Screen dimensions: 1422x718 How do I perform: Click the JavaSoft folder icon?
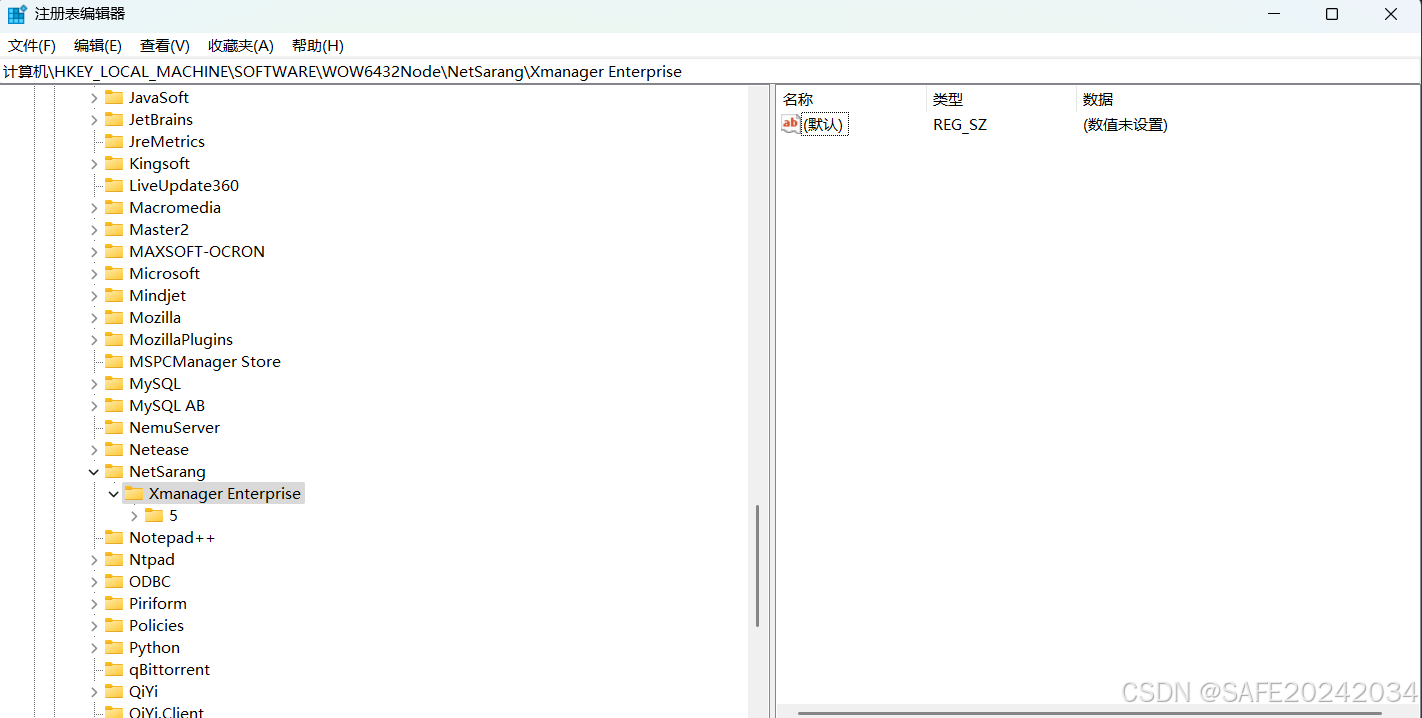tap(114, 97)
